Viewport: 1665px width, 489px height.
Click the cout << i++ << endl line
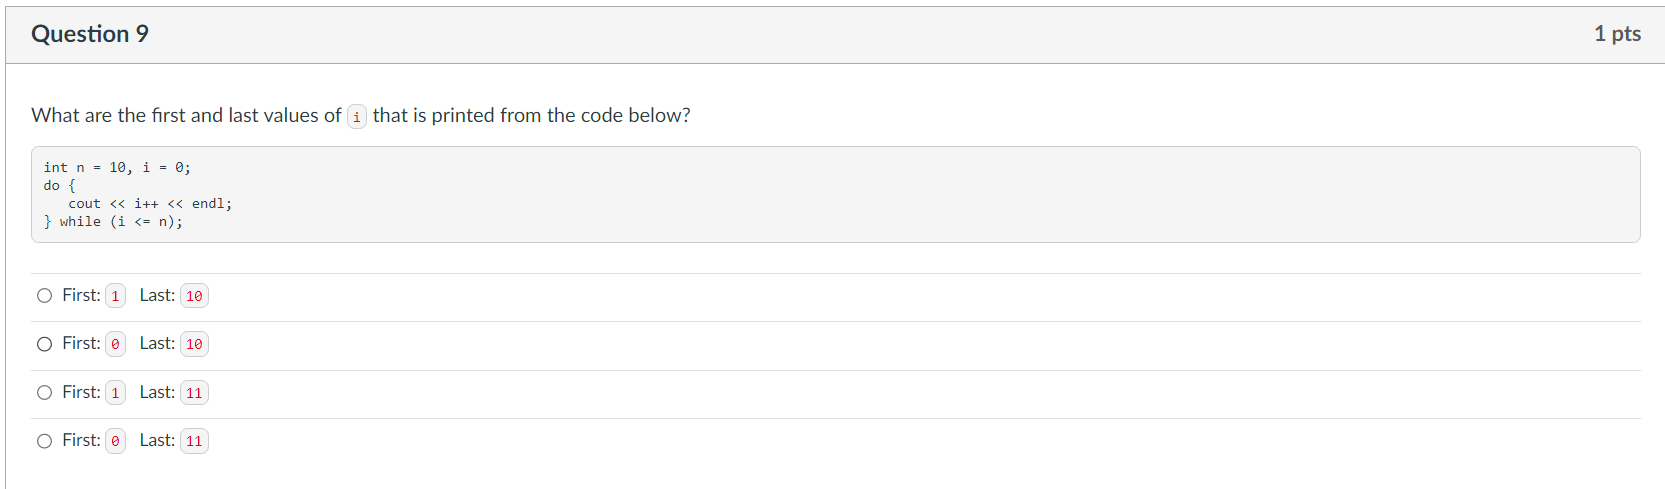click(150, 203)
